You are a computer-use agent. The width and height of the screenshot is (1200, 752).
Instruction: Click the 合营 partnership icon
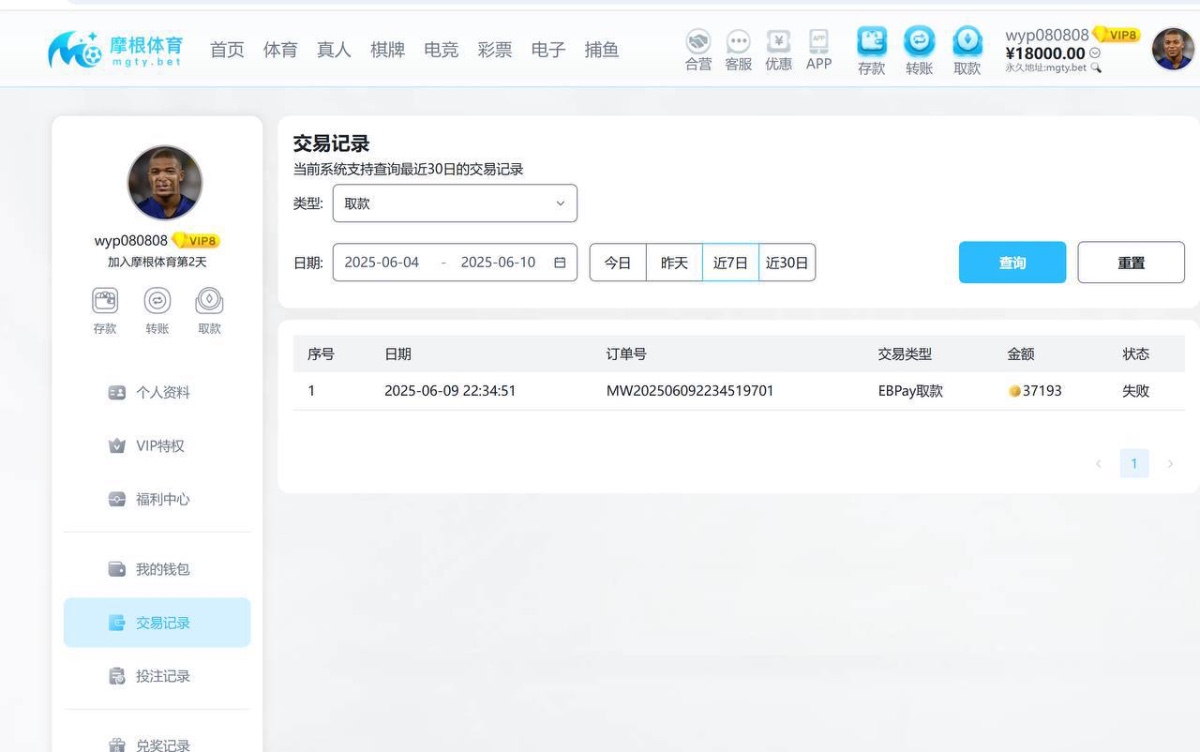click(x=698, y=48)
